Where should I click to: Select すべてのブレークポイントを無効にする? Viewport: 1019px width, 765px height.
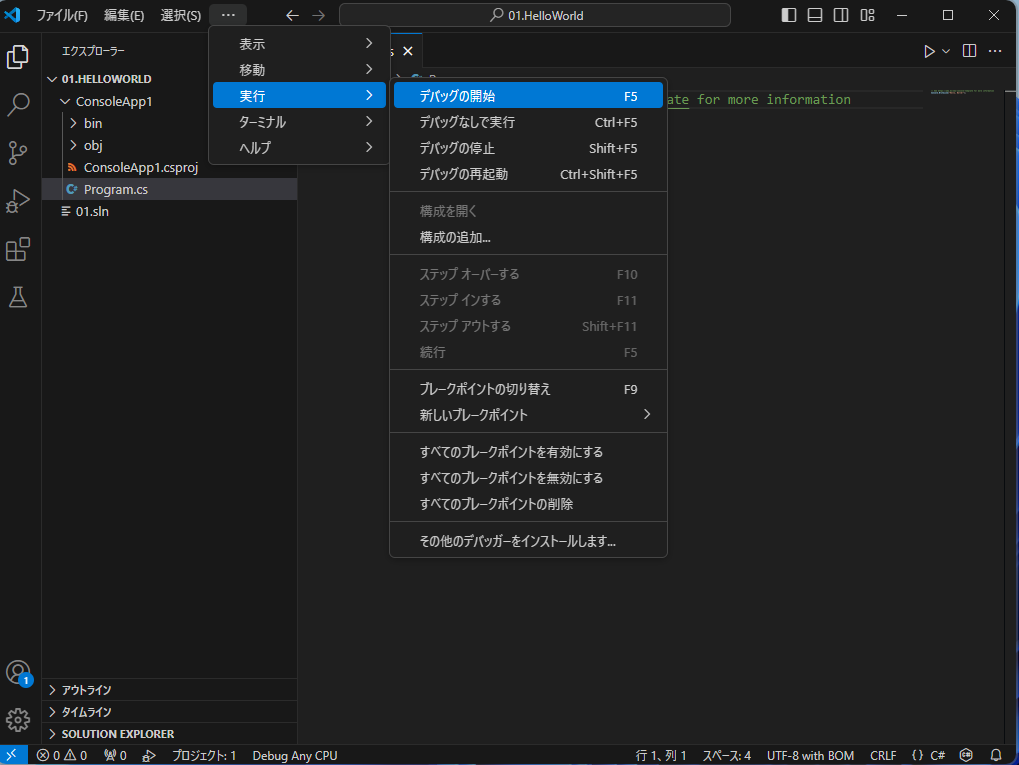point(528,478)
